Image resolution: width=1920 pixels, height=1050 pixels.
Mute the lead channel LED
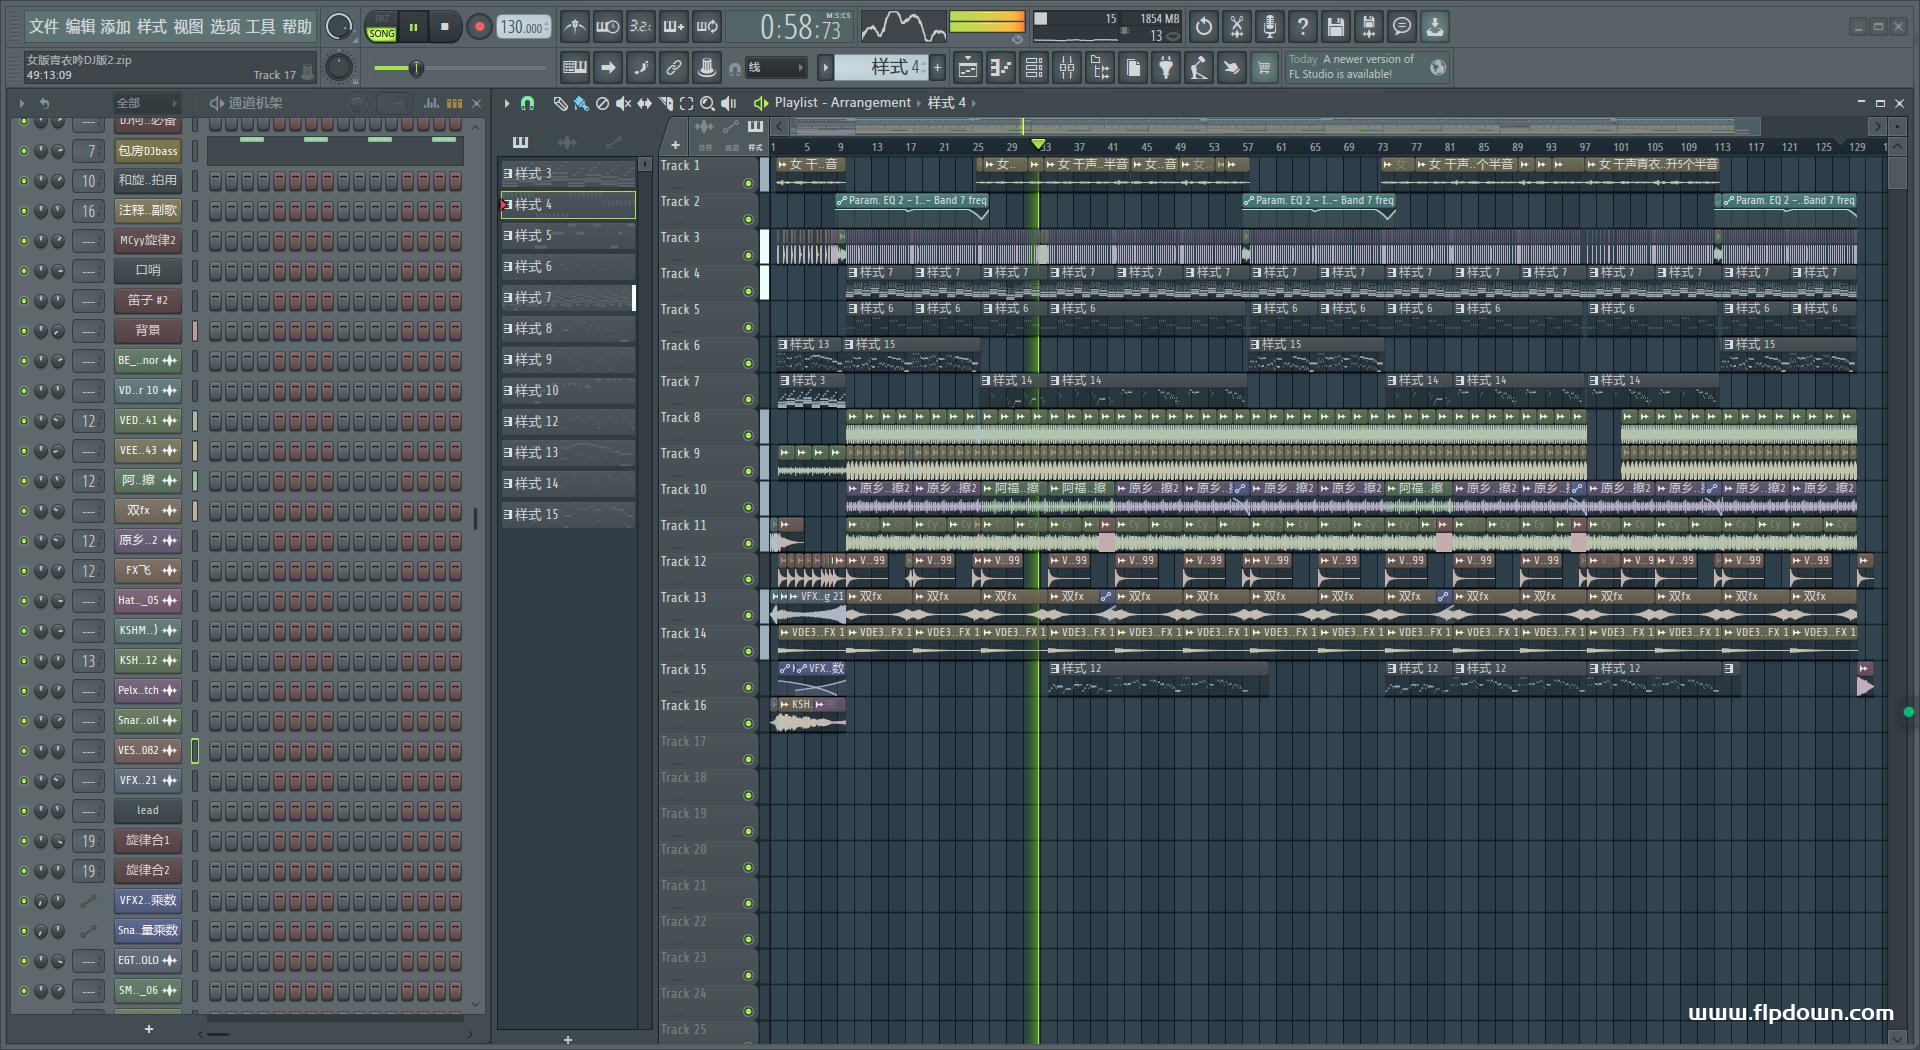24,811
